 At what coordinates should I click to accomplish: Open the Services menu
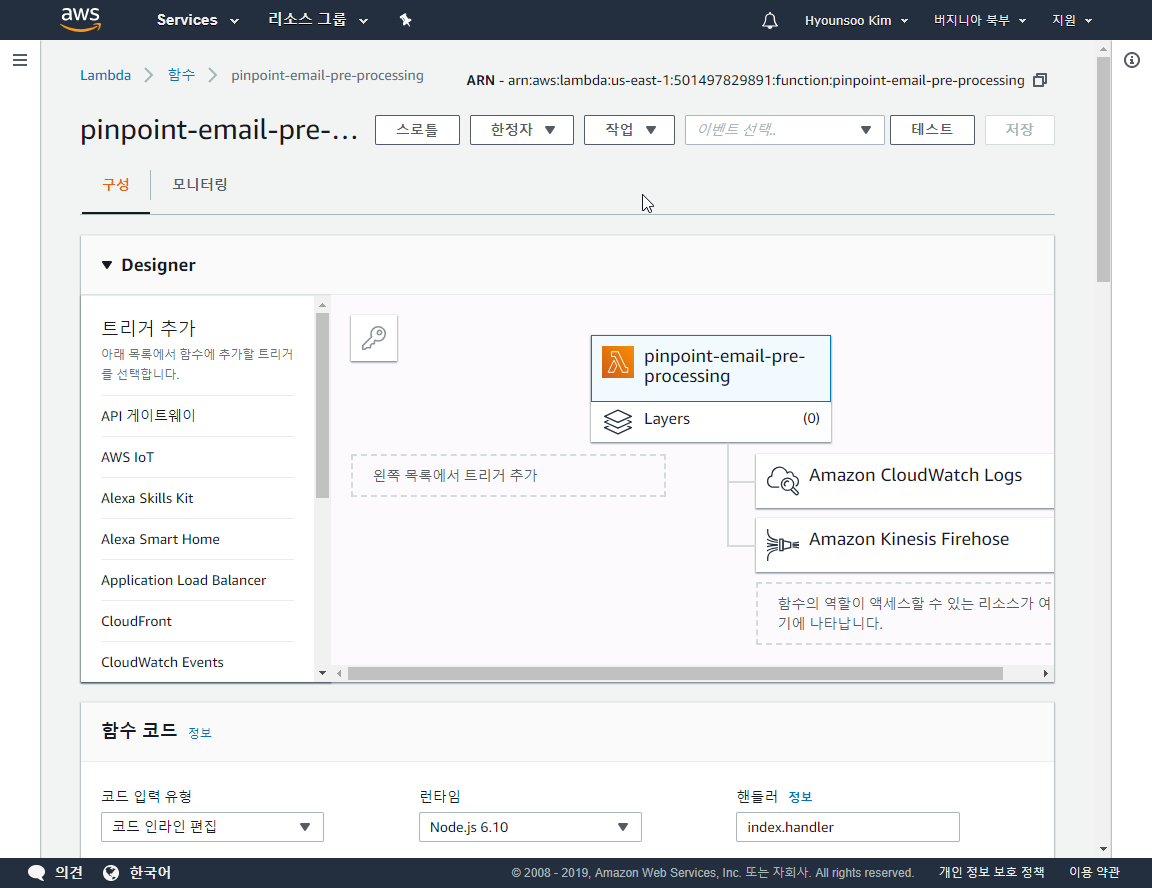pyautogui.click(x=198, y=20)
